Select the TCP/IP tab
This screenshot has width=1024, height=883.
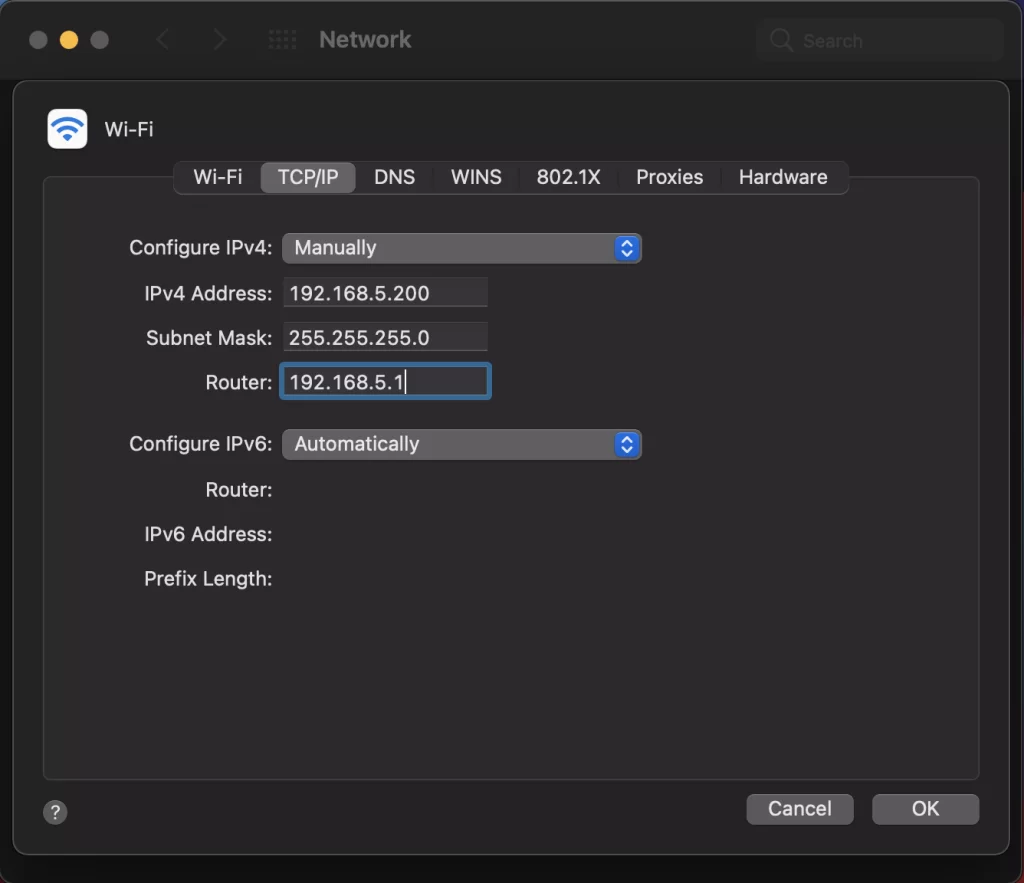[308, 177]
